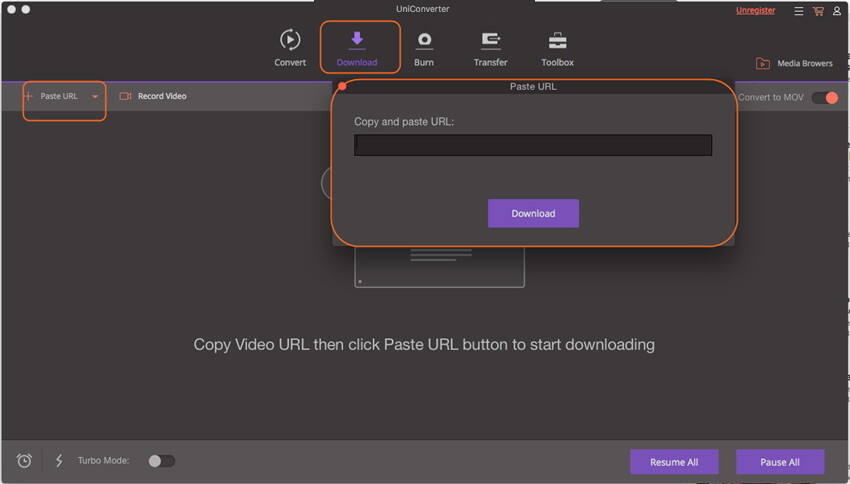Open the scheduler alarm clock icon
The image size is (850, 484).
click(24, 461)
